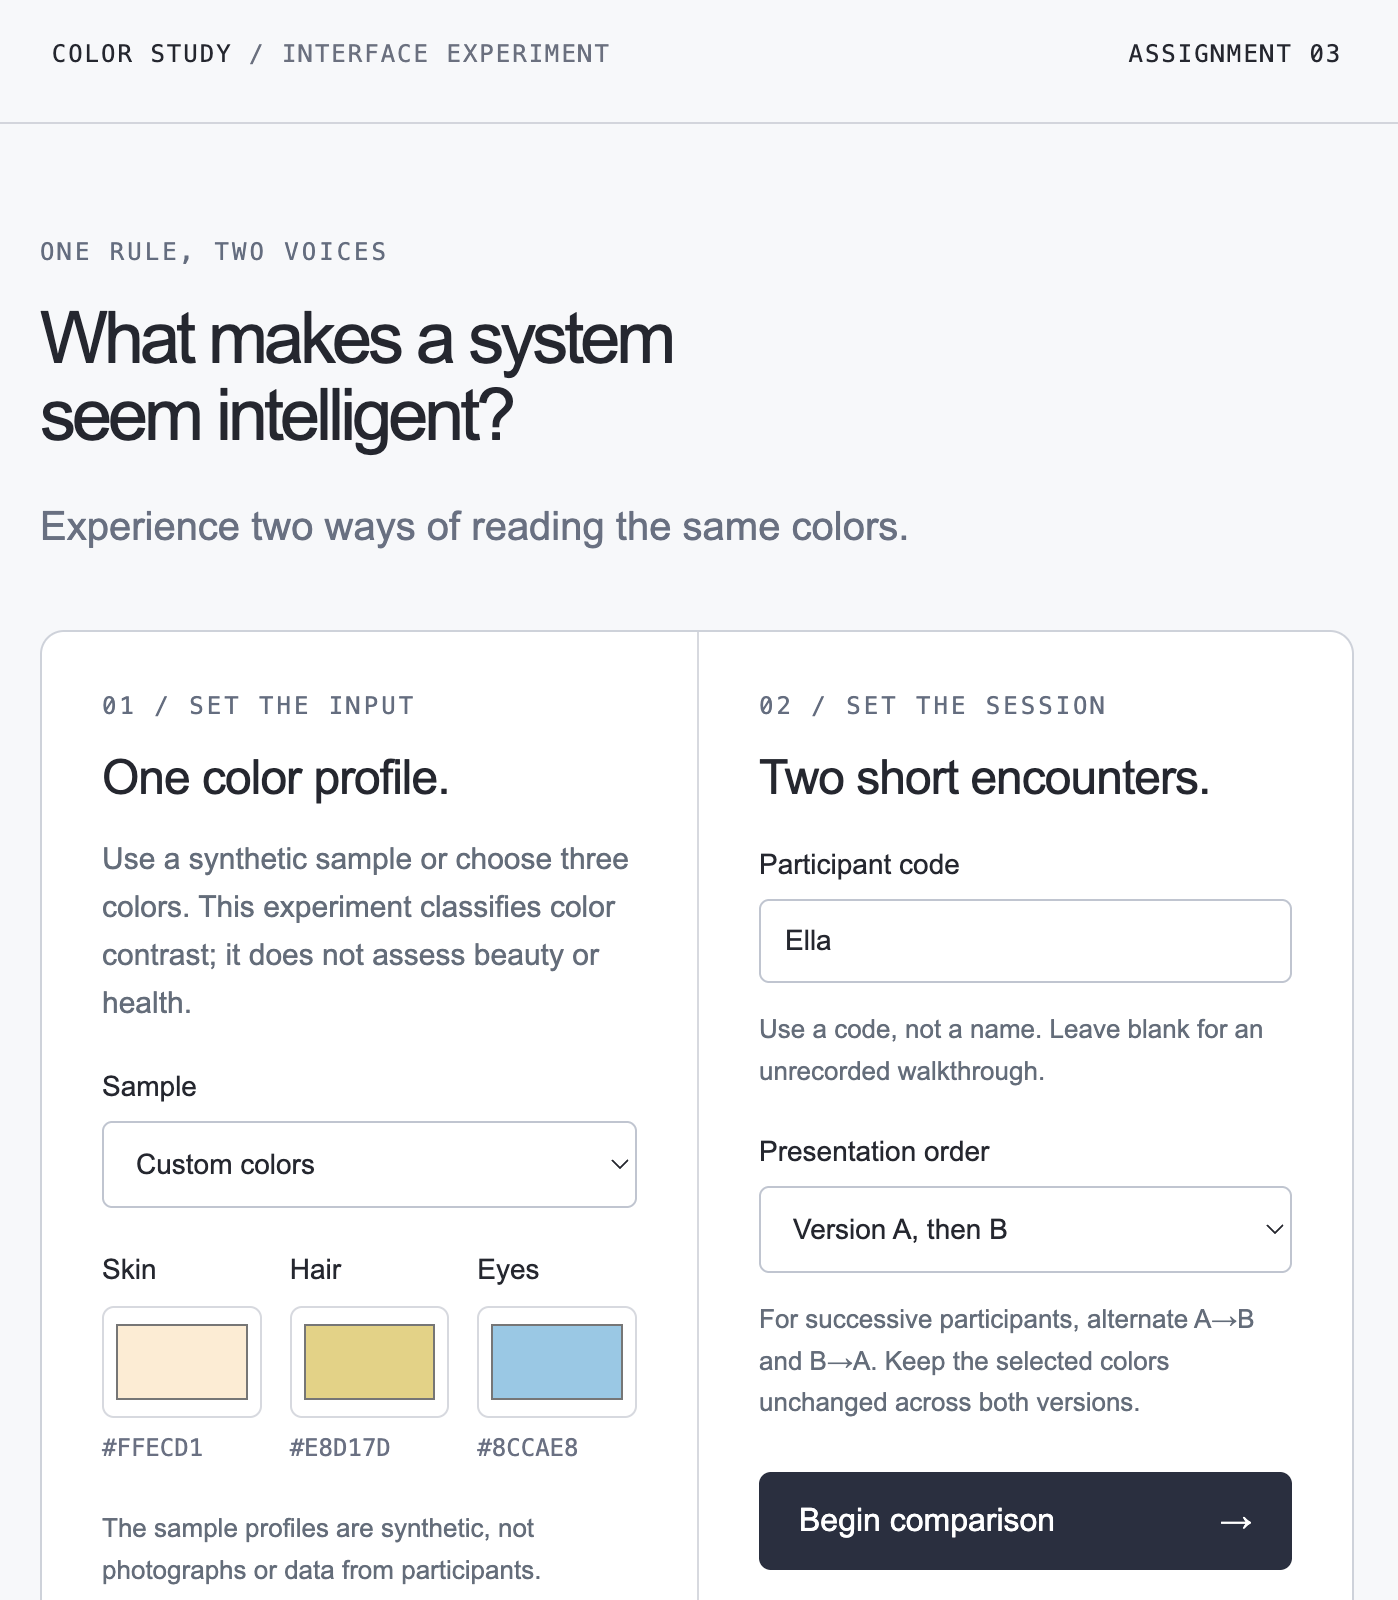
Task: Click the Presentation order label
Action: point(874,1152)
